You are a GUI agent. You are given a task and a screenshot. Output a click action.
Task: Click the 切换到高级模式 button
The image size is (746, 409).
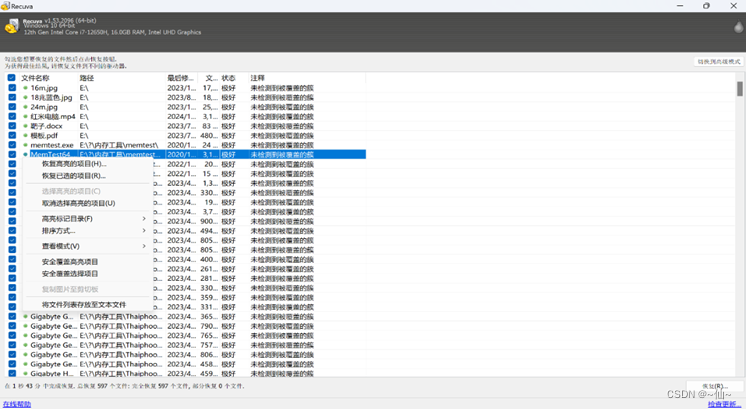click(x=719, y=62)
